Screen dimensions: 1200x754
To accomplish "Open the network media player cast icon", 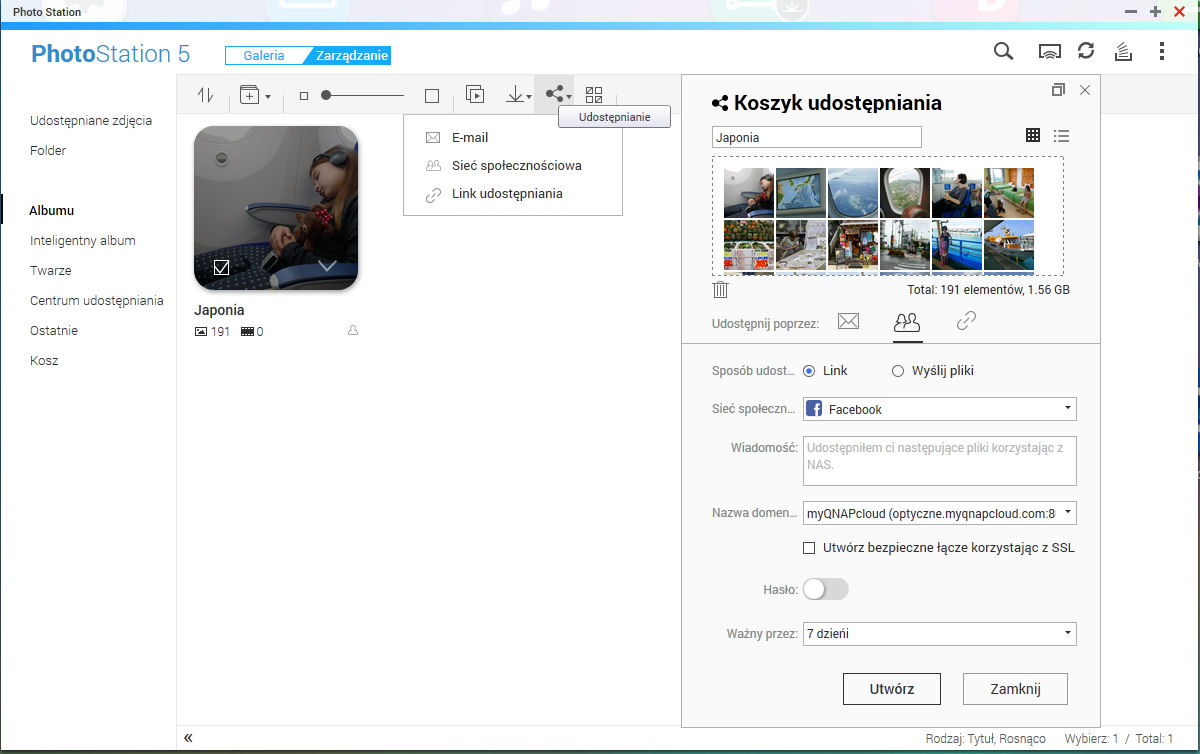I will tap(1049, 52).
